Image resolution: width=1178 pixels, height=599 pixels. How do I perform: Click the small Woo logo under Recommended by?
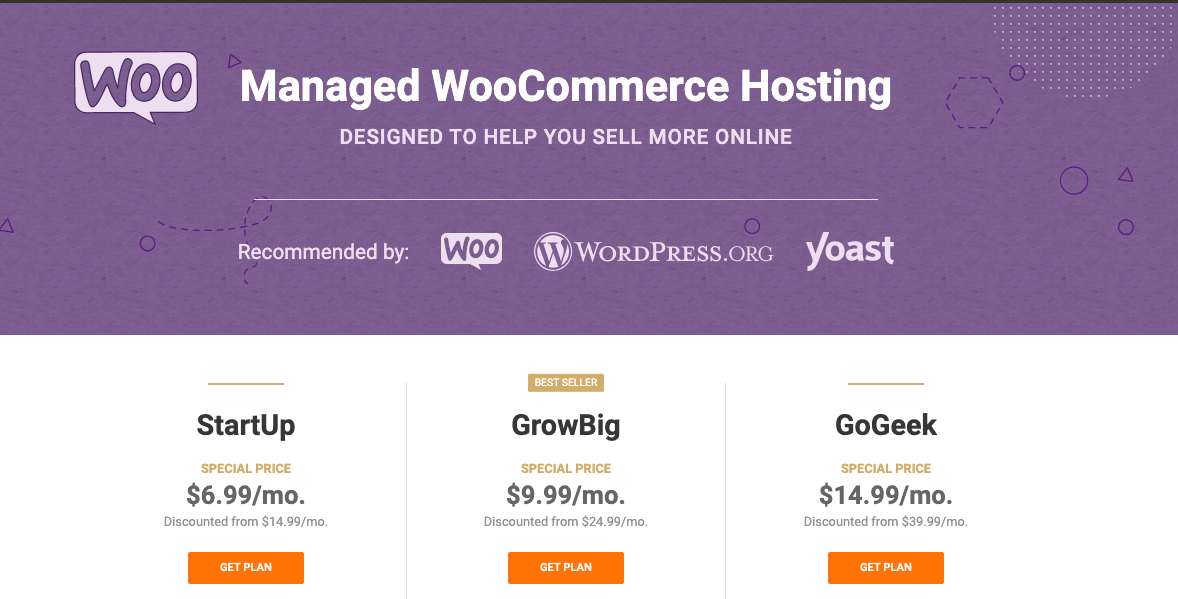(471, 250)
